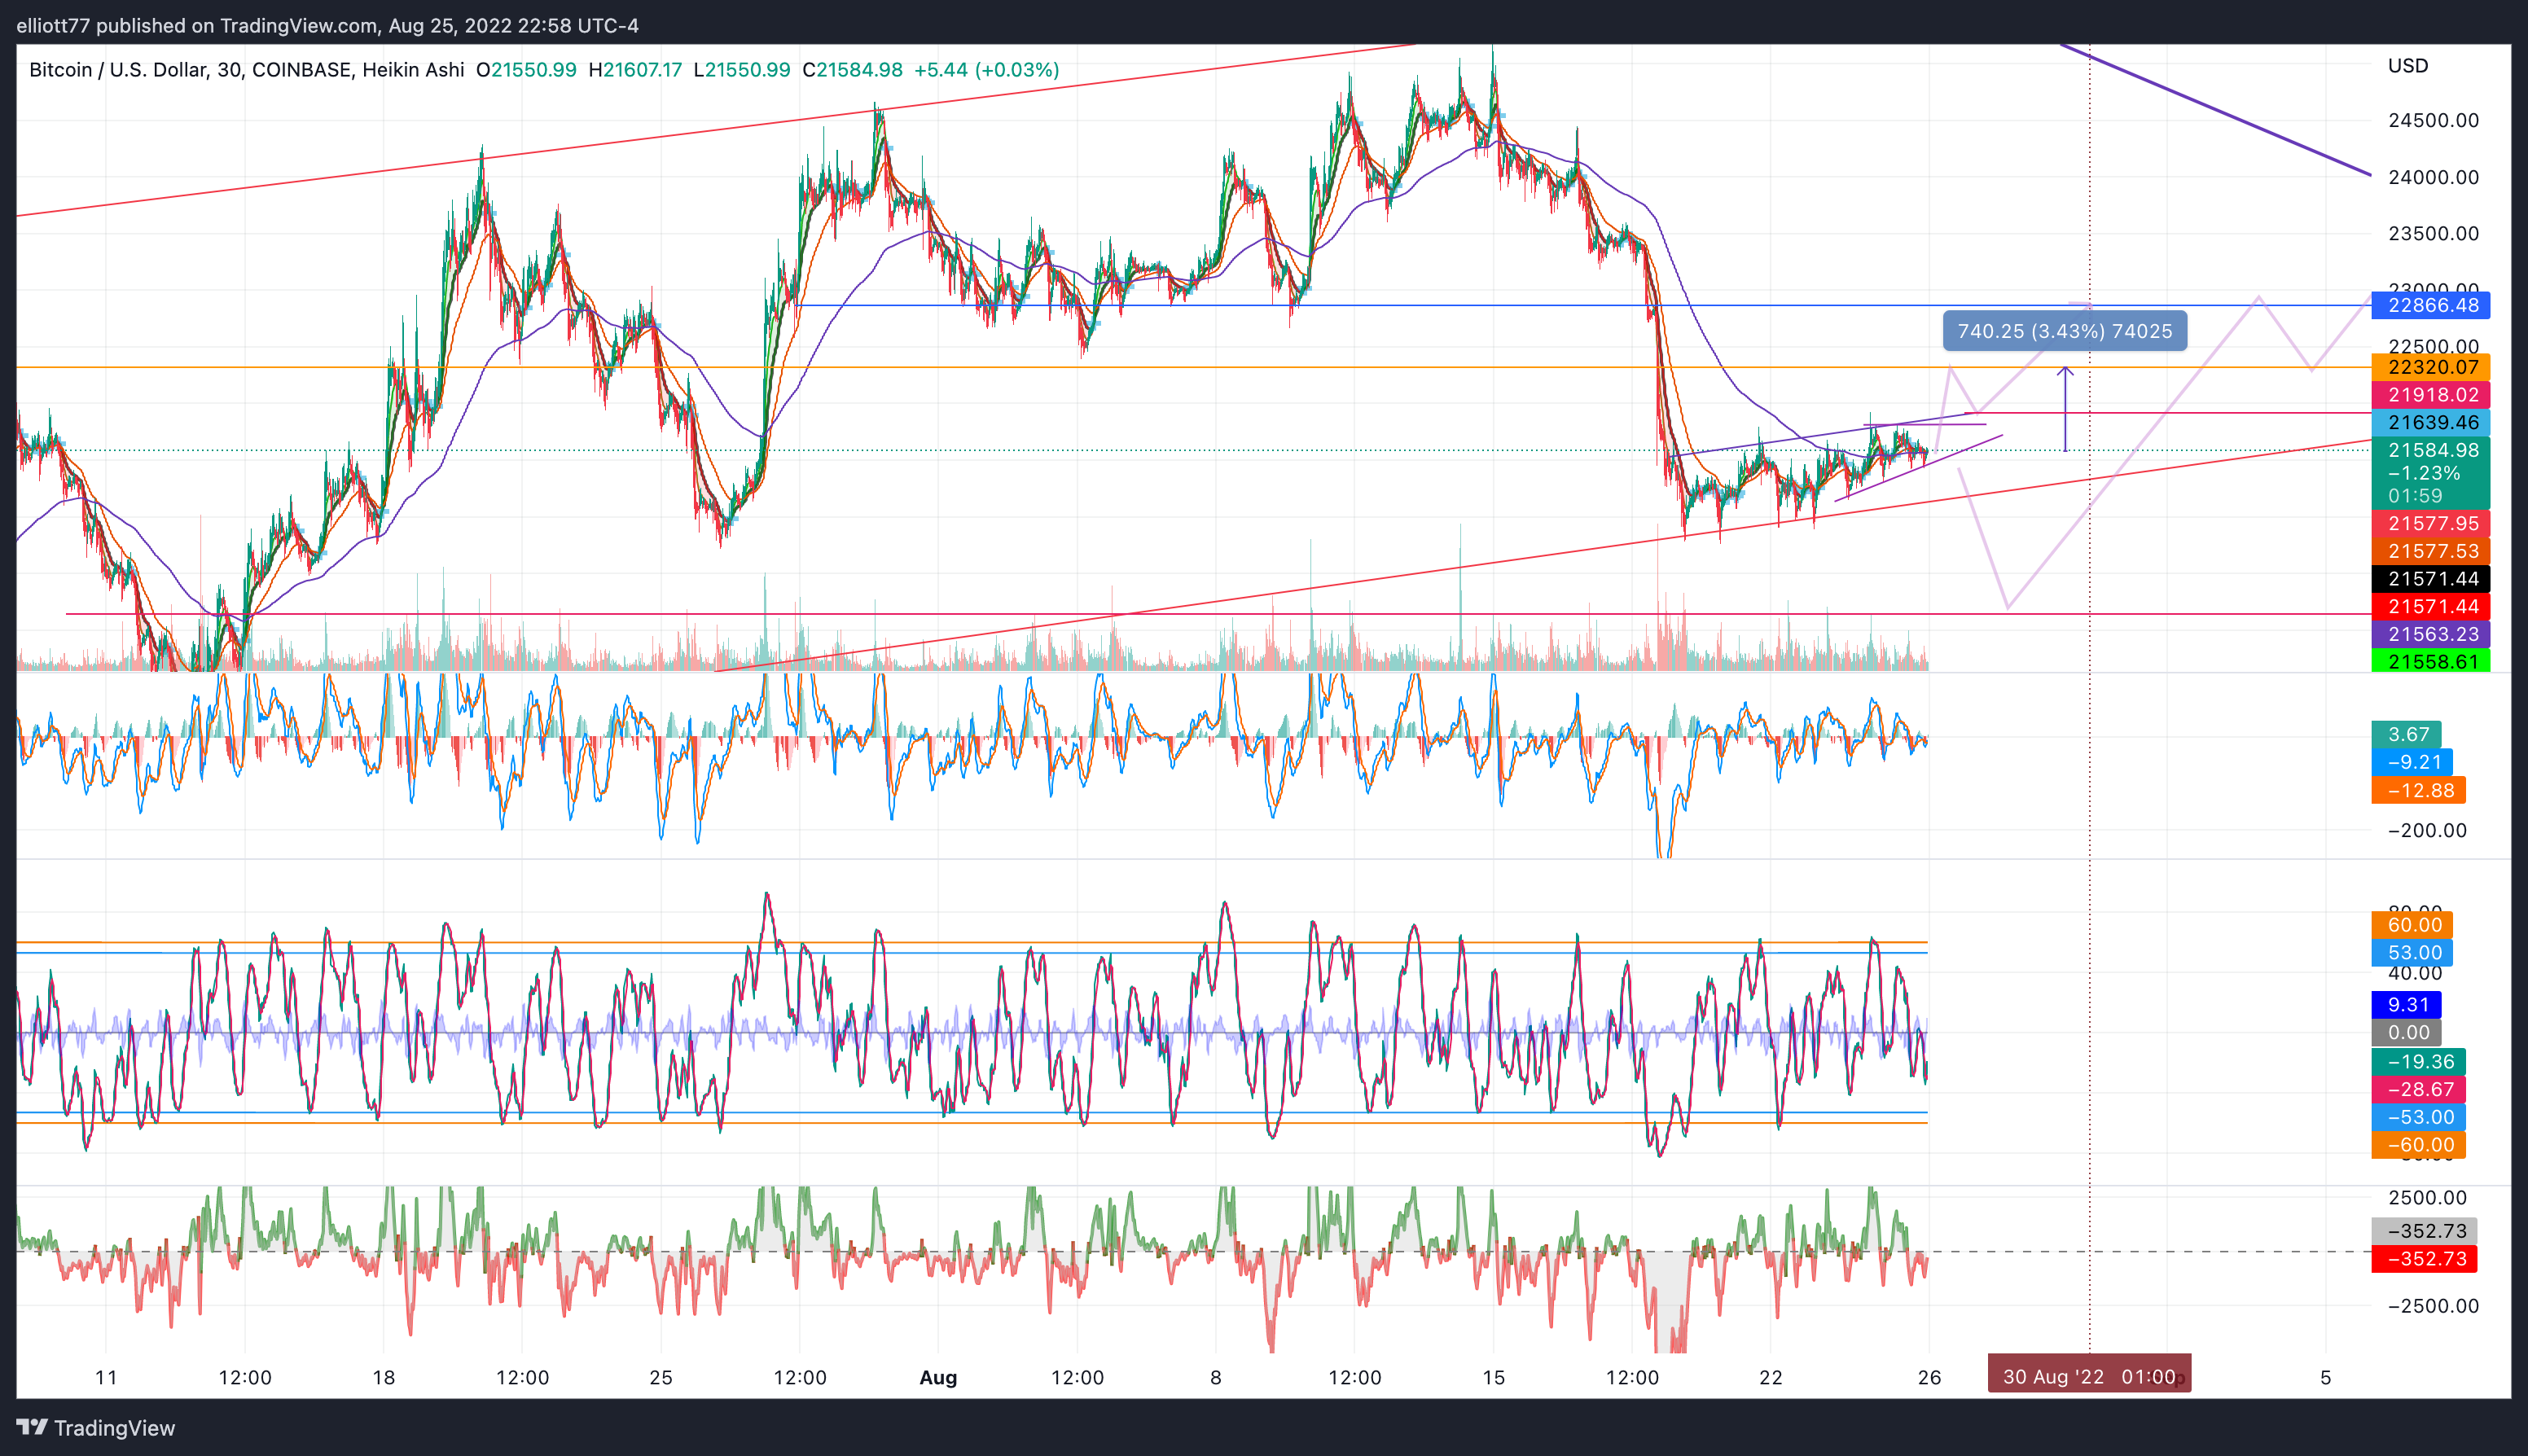Click the 24500.00 price axis label
Screen dimensions: 2528x1456
[x=2433, y=120]
